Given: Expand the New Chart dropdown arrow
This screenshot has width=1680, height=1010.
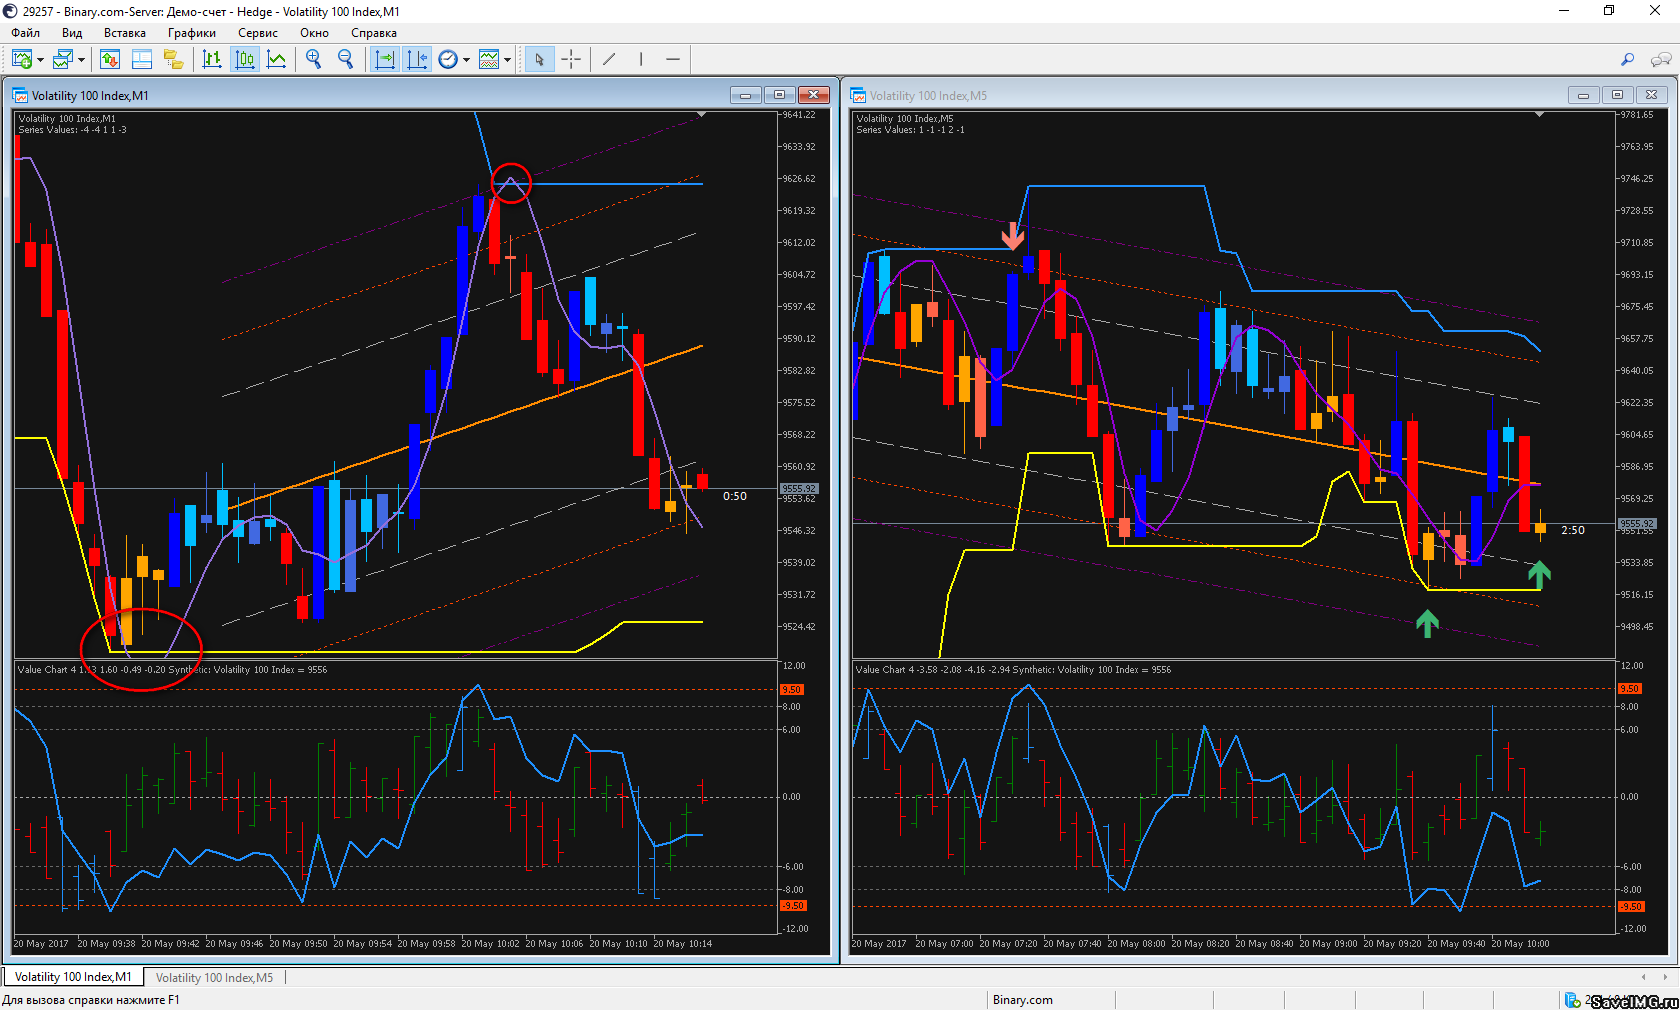Looking at the screenshot, I should (x=40, y=60).
